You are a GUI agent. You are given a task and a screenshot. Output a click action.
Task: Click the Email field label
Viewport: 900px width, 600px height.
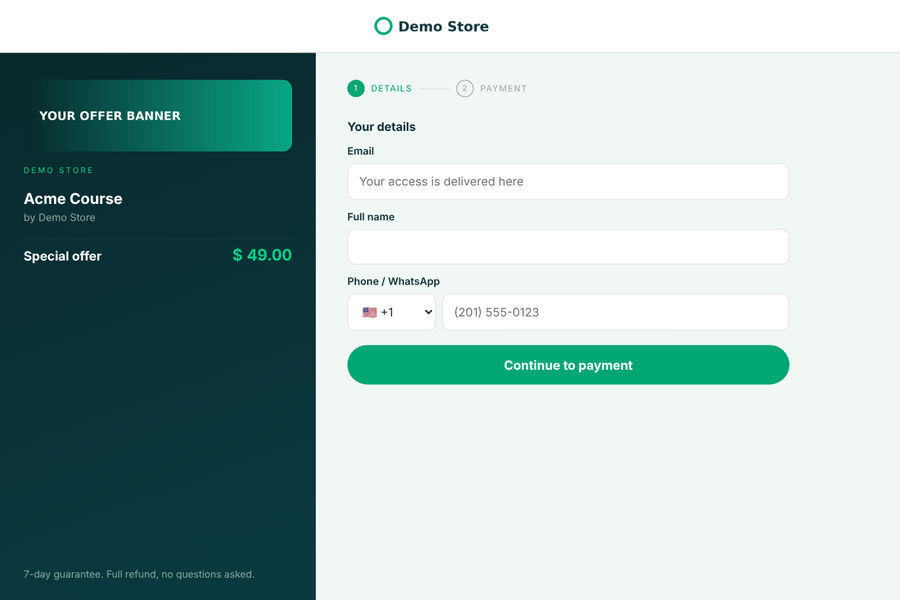pos(360,151)
